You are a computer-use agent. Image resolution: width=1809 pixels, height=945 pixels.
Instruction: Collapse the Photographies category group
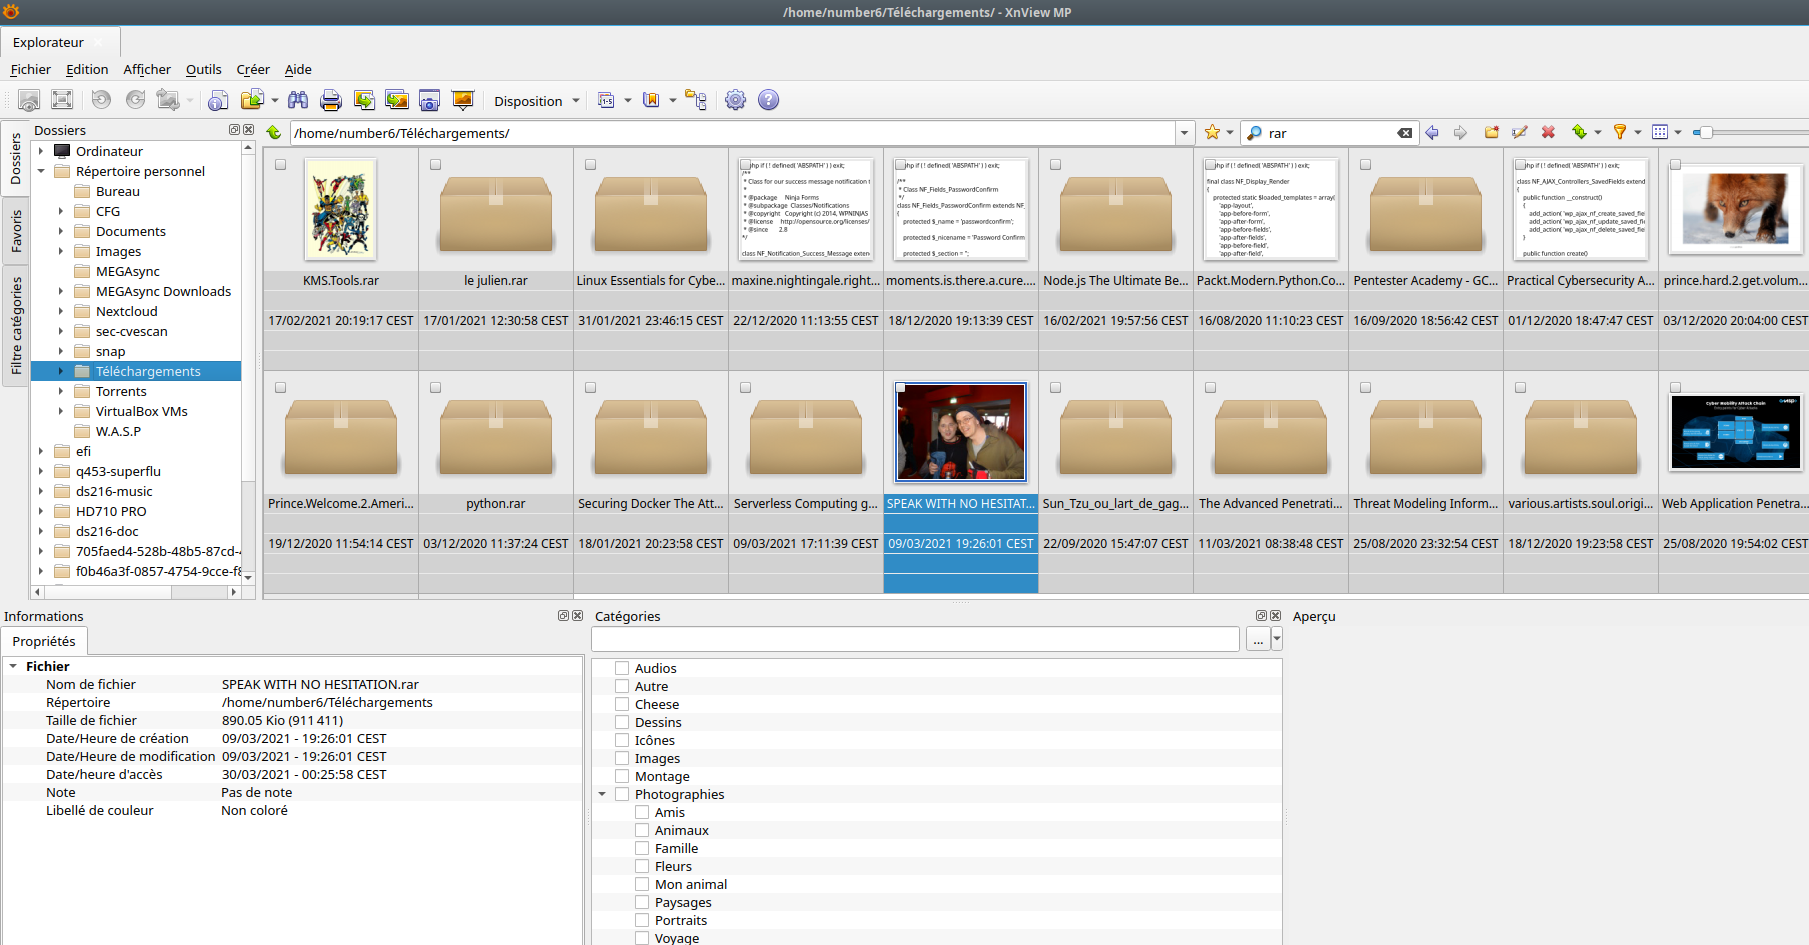[602, 794]
